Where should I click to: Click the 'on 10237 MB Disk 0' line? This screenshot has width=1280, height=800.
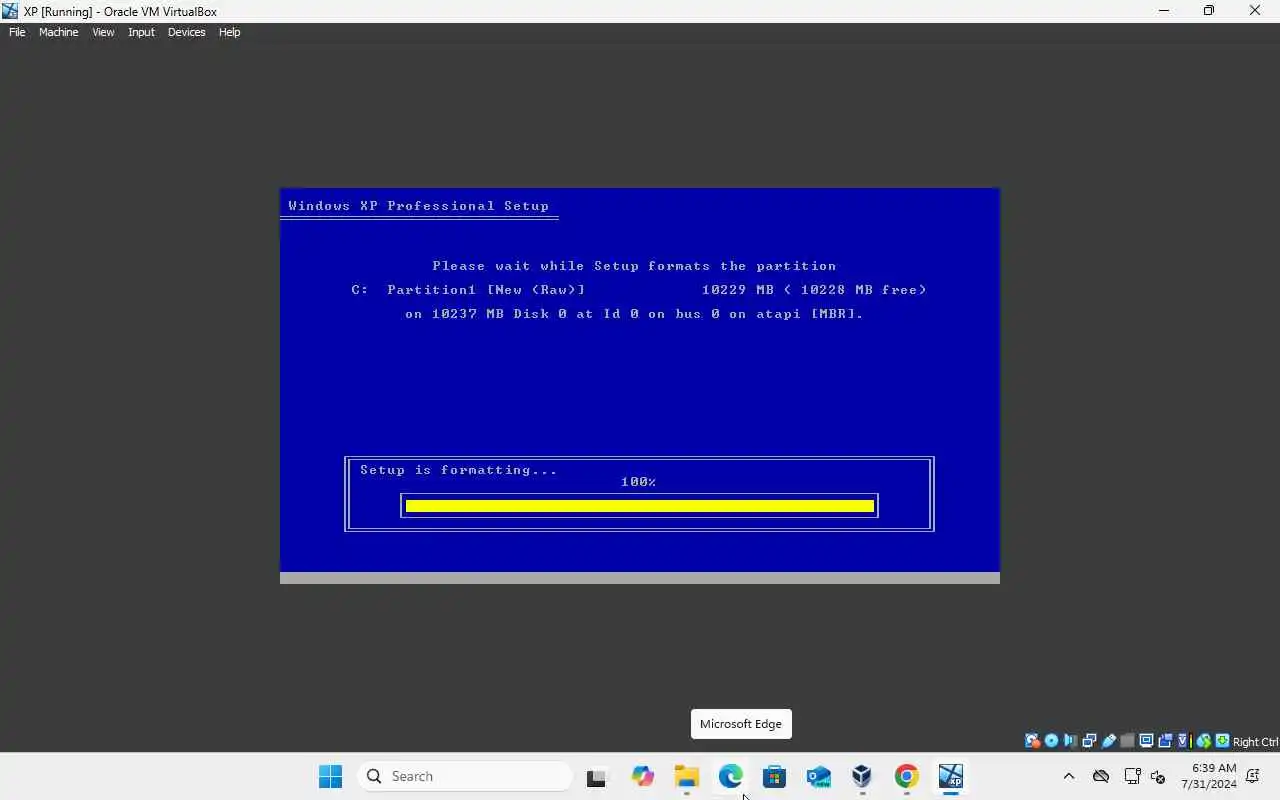pyautogui.click(x=634, y=314)
